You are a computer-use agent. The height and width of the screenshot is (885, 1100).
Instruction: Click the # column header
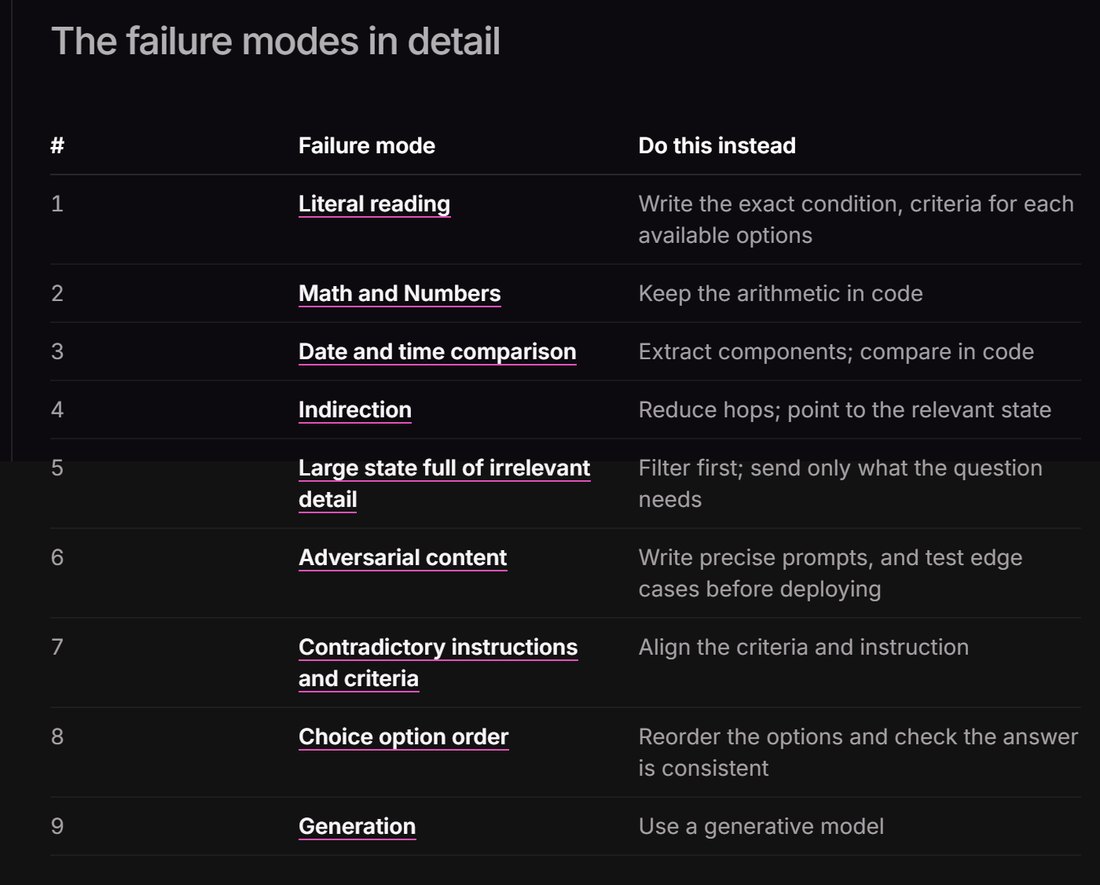point(58,145)
